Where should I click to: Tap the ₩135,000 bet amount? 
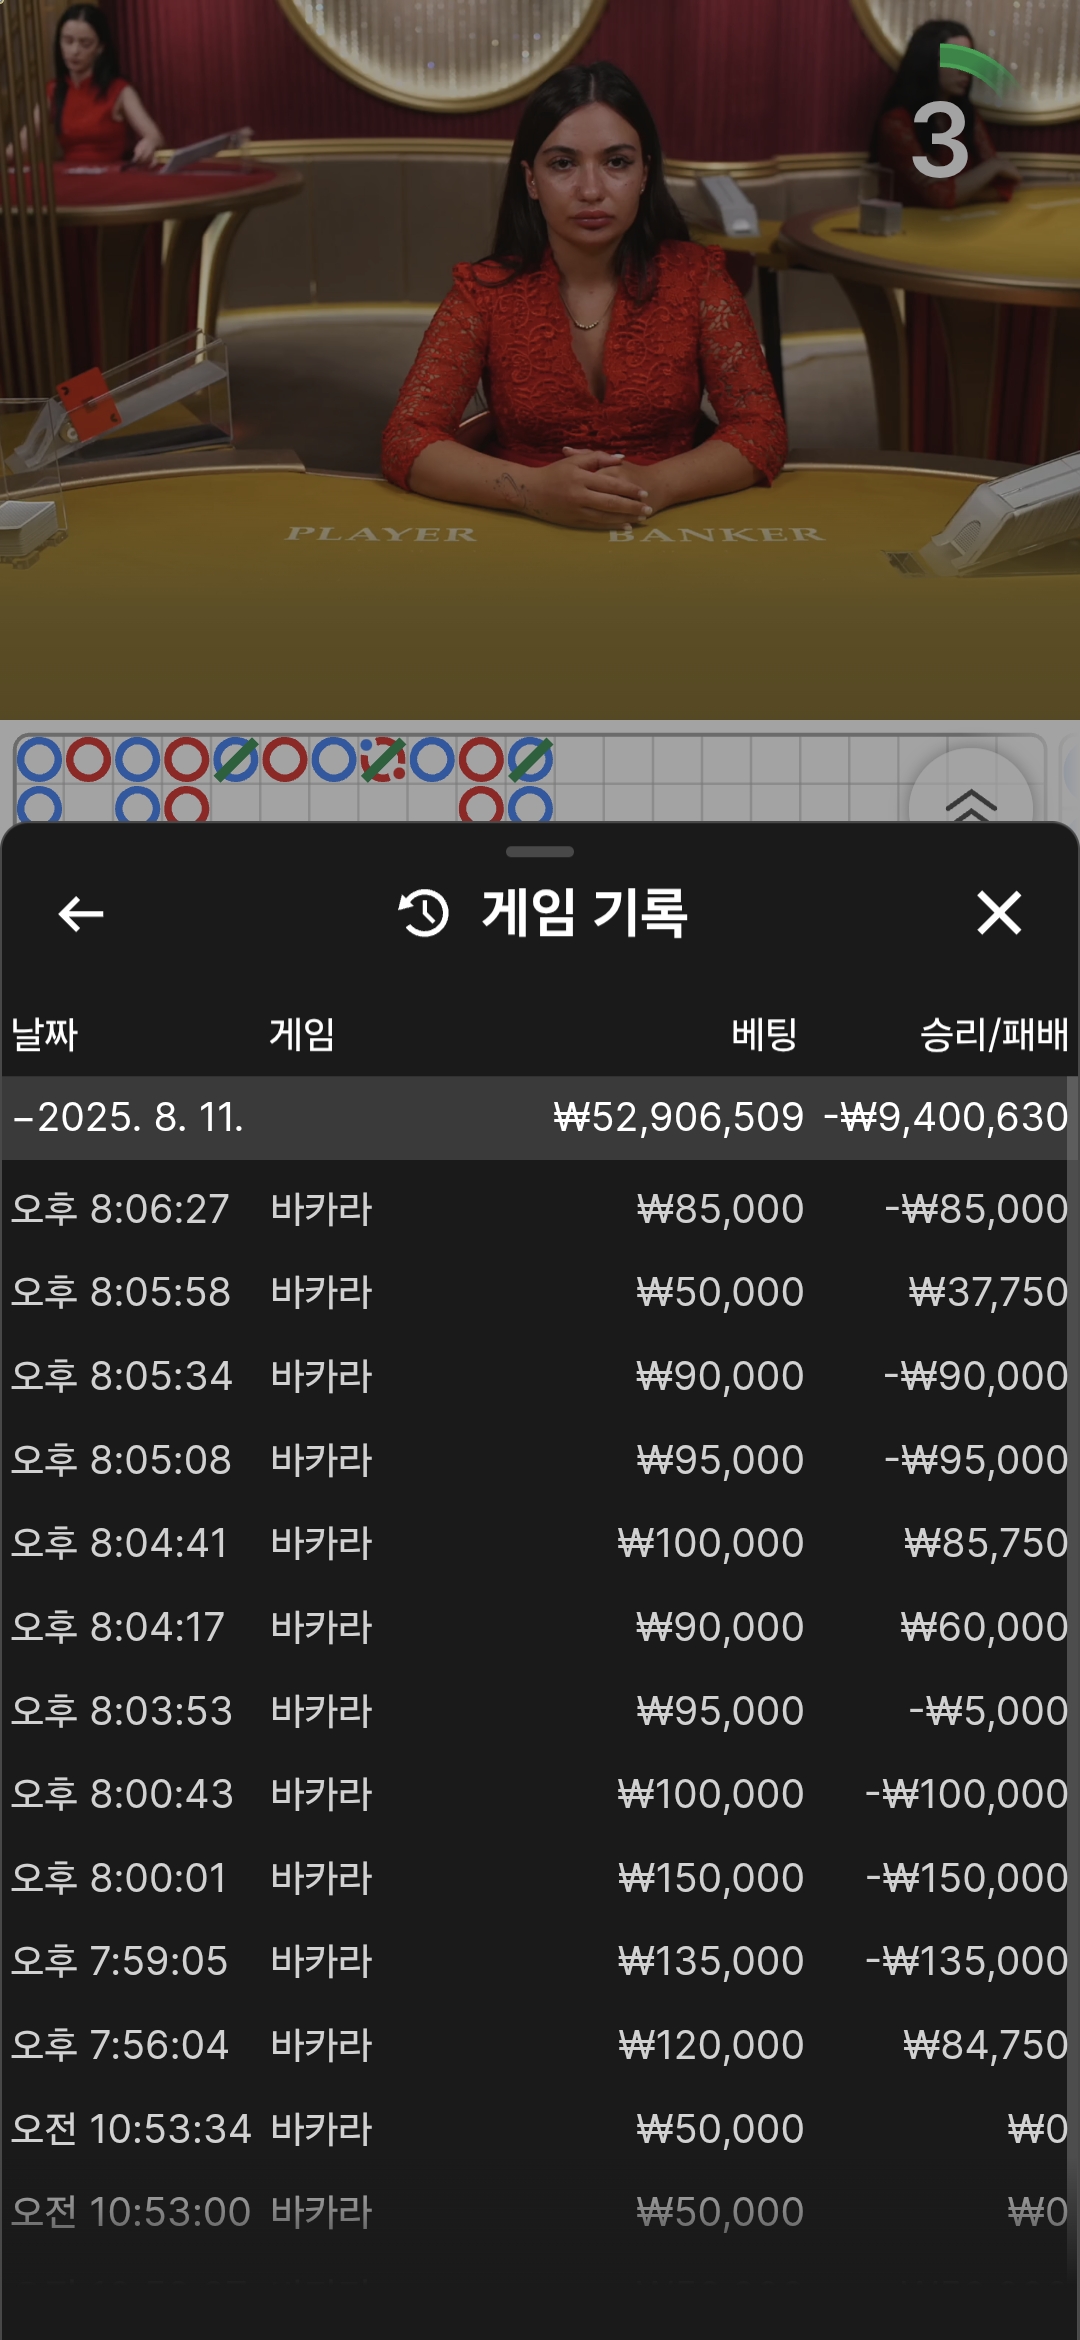point(711,1961)
